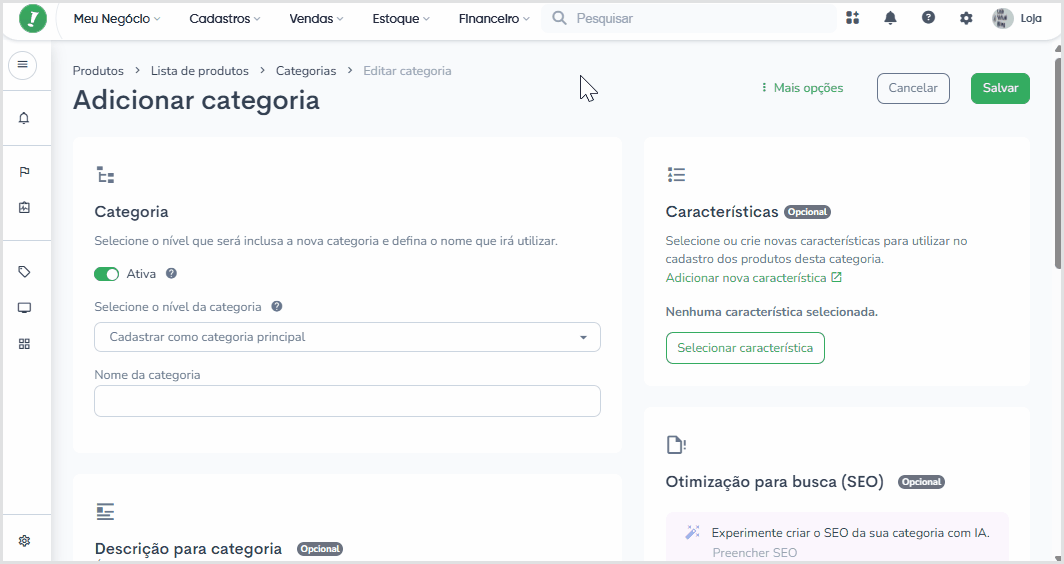
Task: Click the sidebar flag icon
Action: pos(24,172)
